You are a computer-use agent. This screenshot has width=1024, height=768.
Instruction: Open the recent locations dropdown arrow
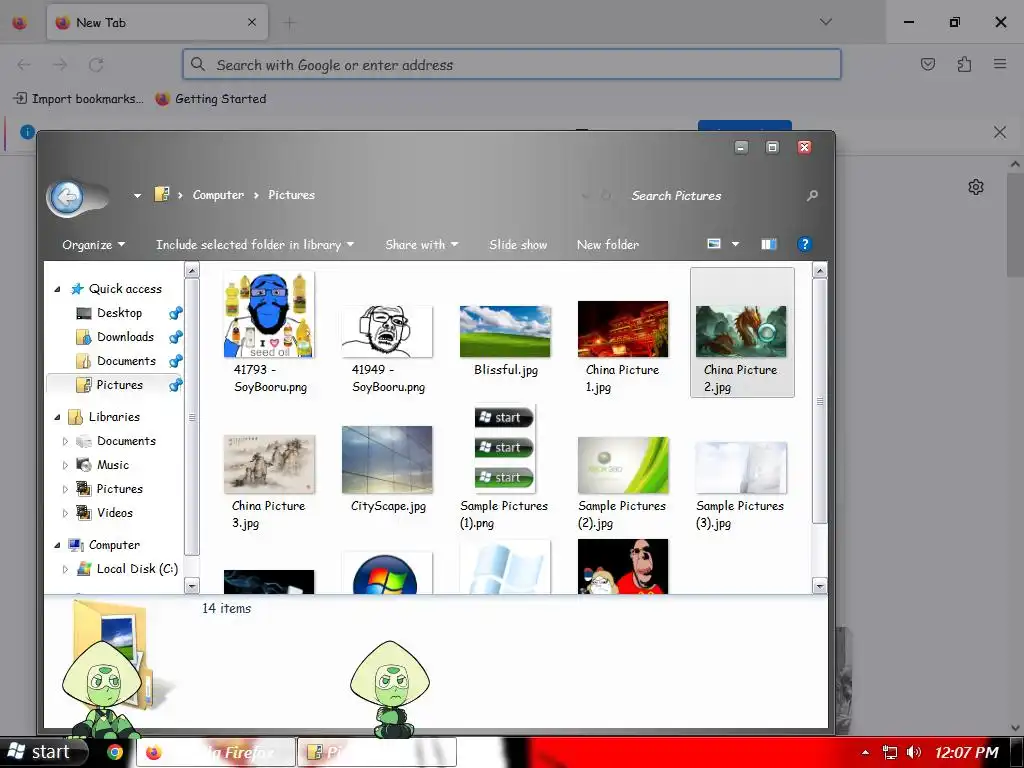pyautogui.click(x=137, y=195)
